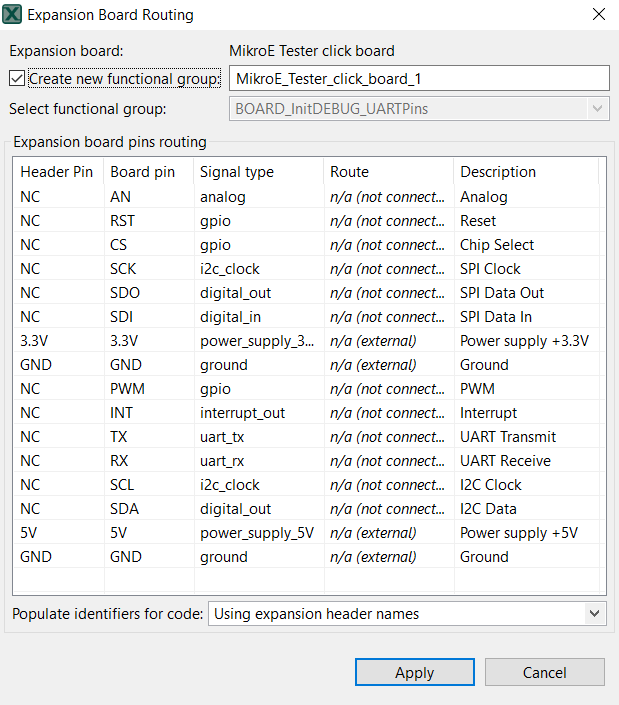619x705 pixels.
Task: Click the application icon in the title bar
Action: click(13, 15)
